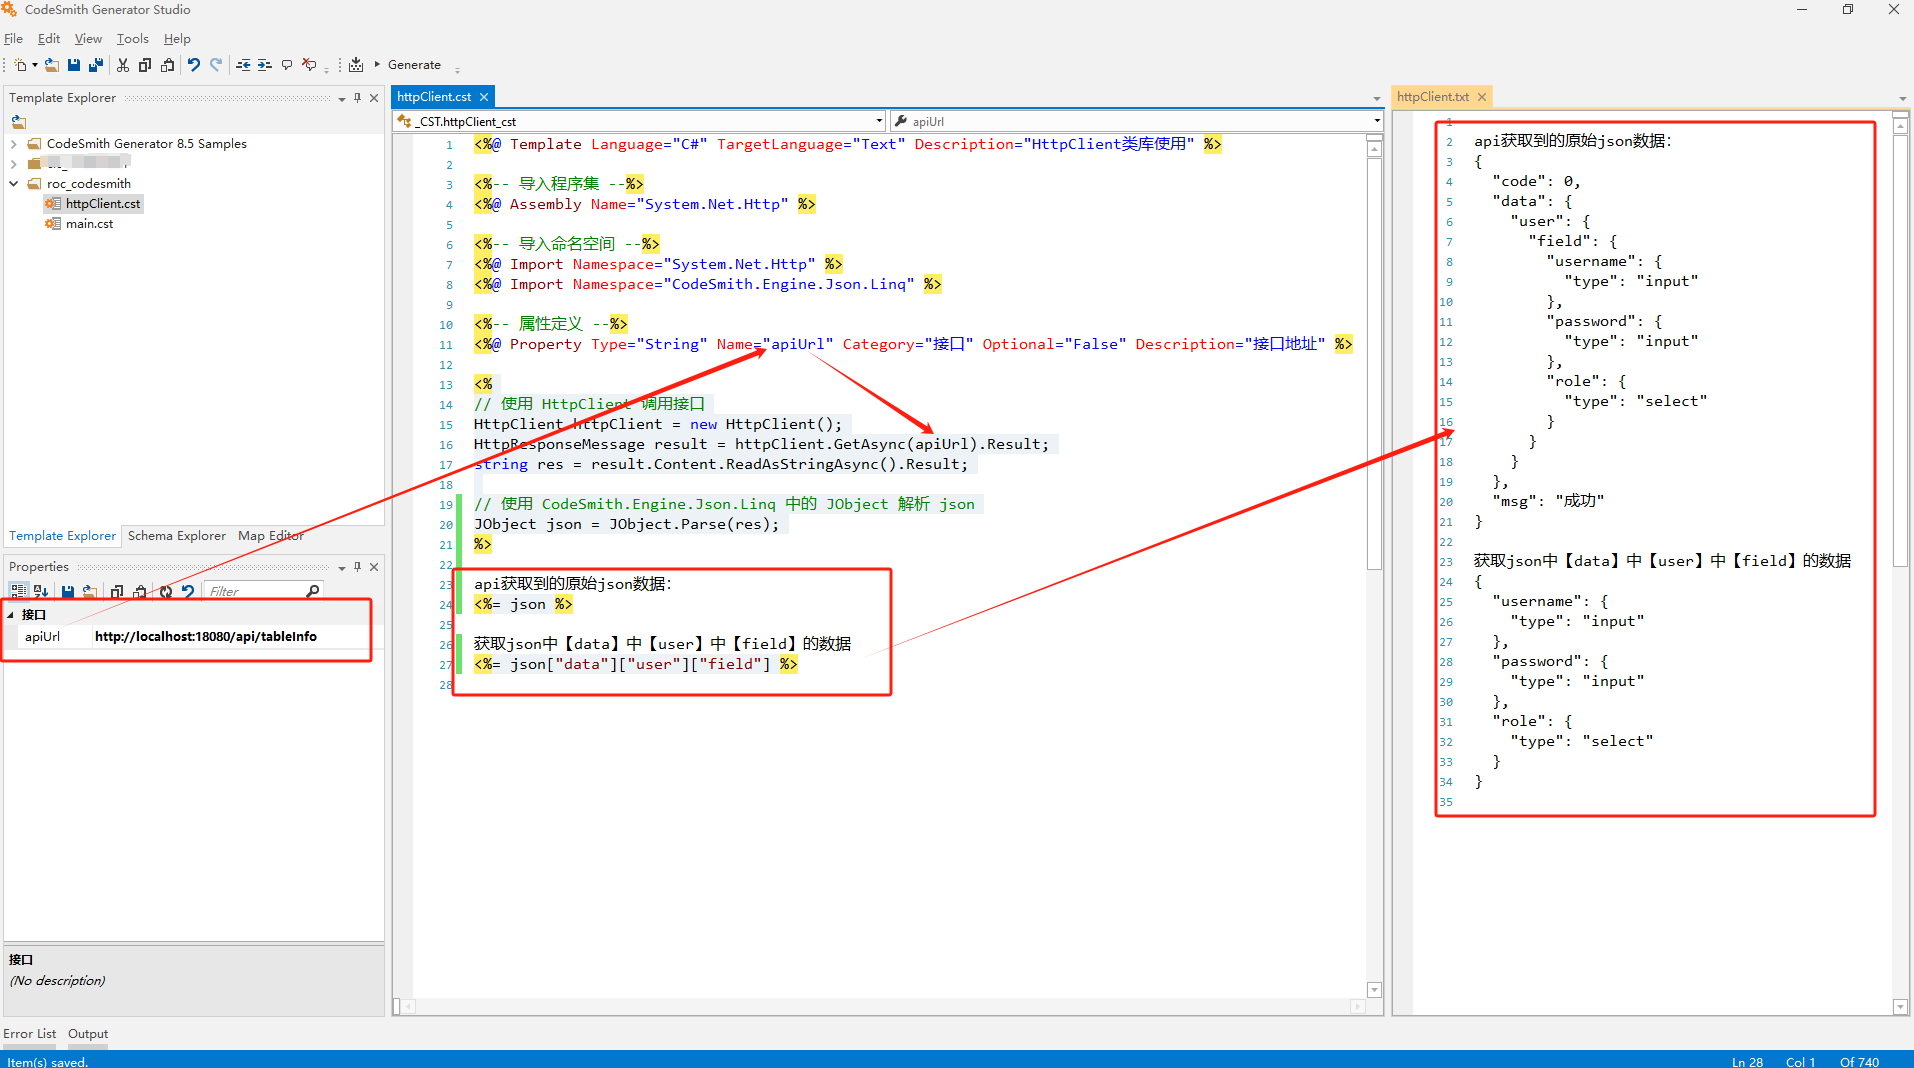
Task: Switch to the Schema Explorer tab
Action: pyautogui.click(x=177, y=536)
